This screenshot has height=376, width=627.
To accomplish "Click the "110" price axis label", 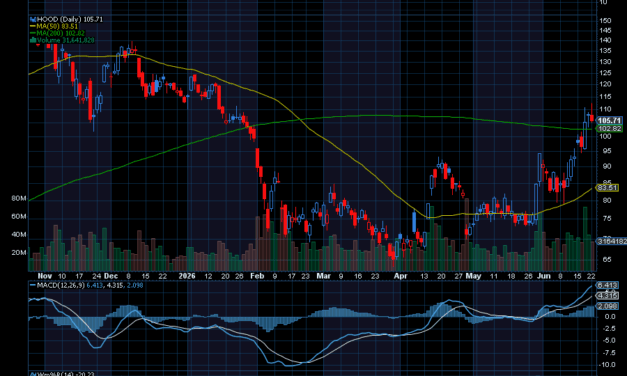I will (x=605, y=109).
